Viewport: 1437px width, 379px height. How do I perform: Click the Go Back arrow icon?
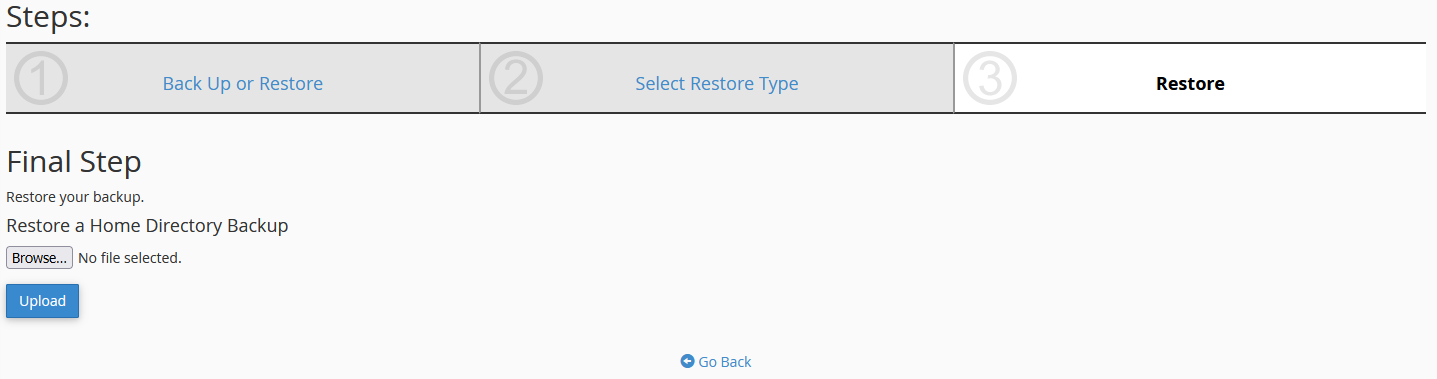[x=687, y=361]
